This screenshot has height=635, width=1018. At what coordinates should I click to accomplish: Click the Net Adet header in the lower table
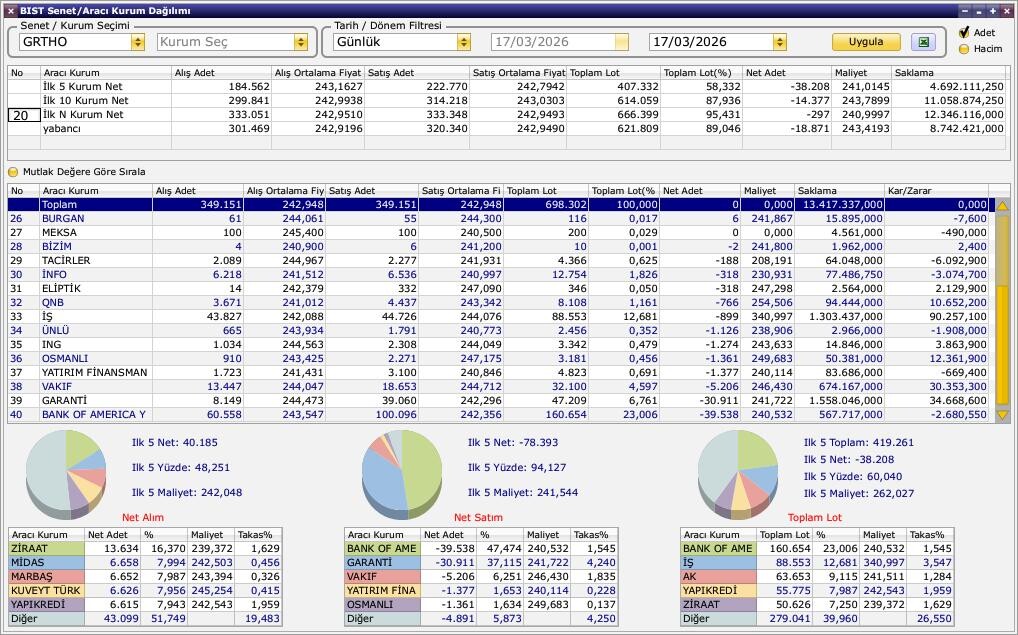coord(699,190)
